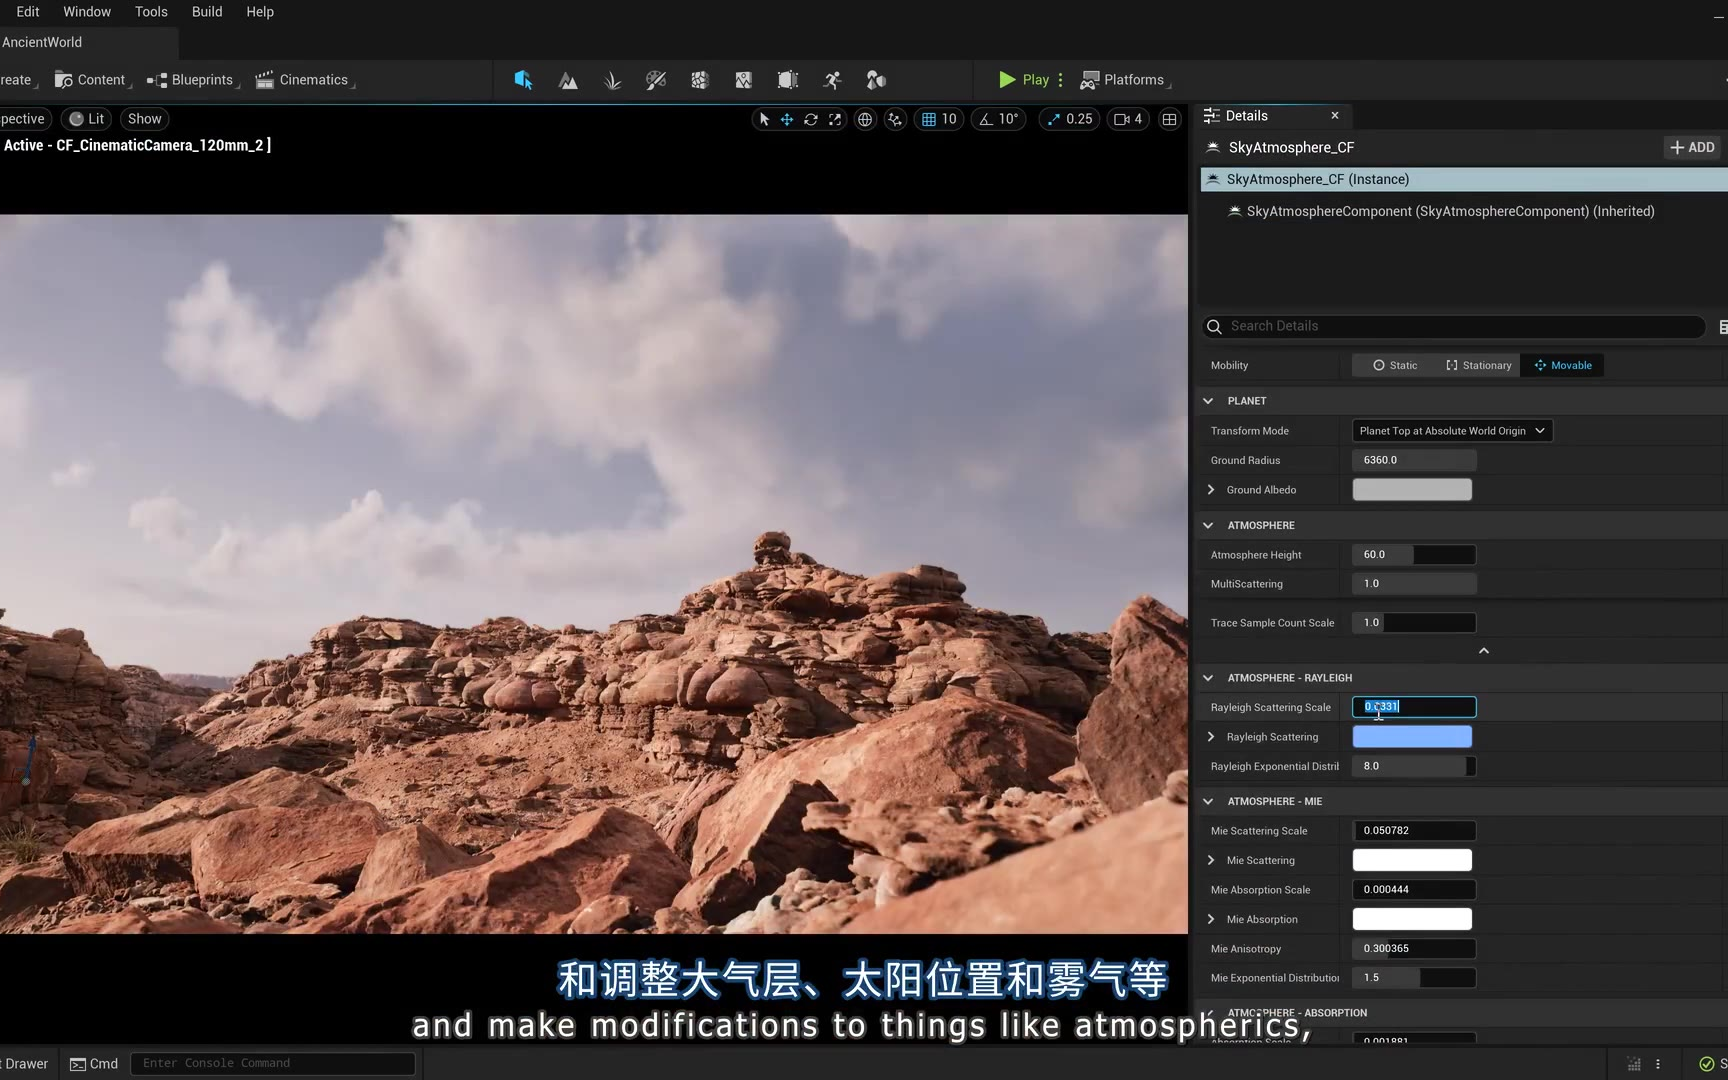1728x1080 pixels.
Task: Open the Tools menu
Action: click(x=151, y=12)
